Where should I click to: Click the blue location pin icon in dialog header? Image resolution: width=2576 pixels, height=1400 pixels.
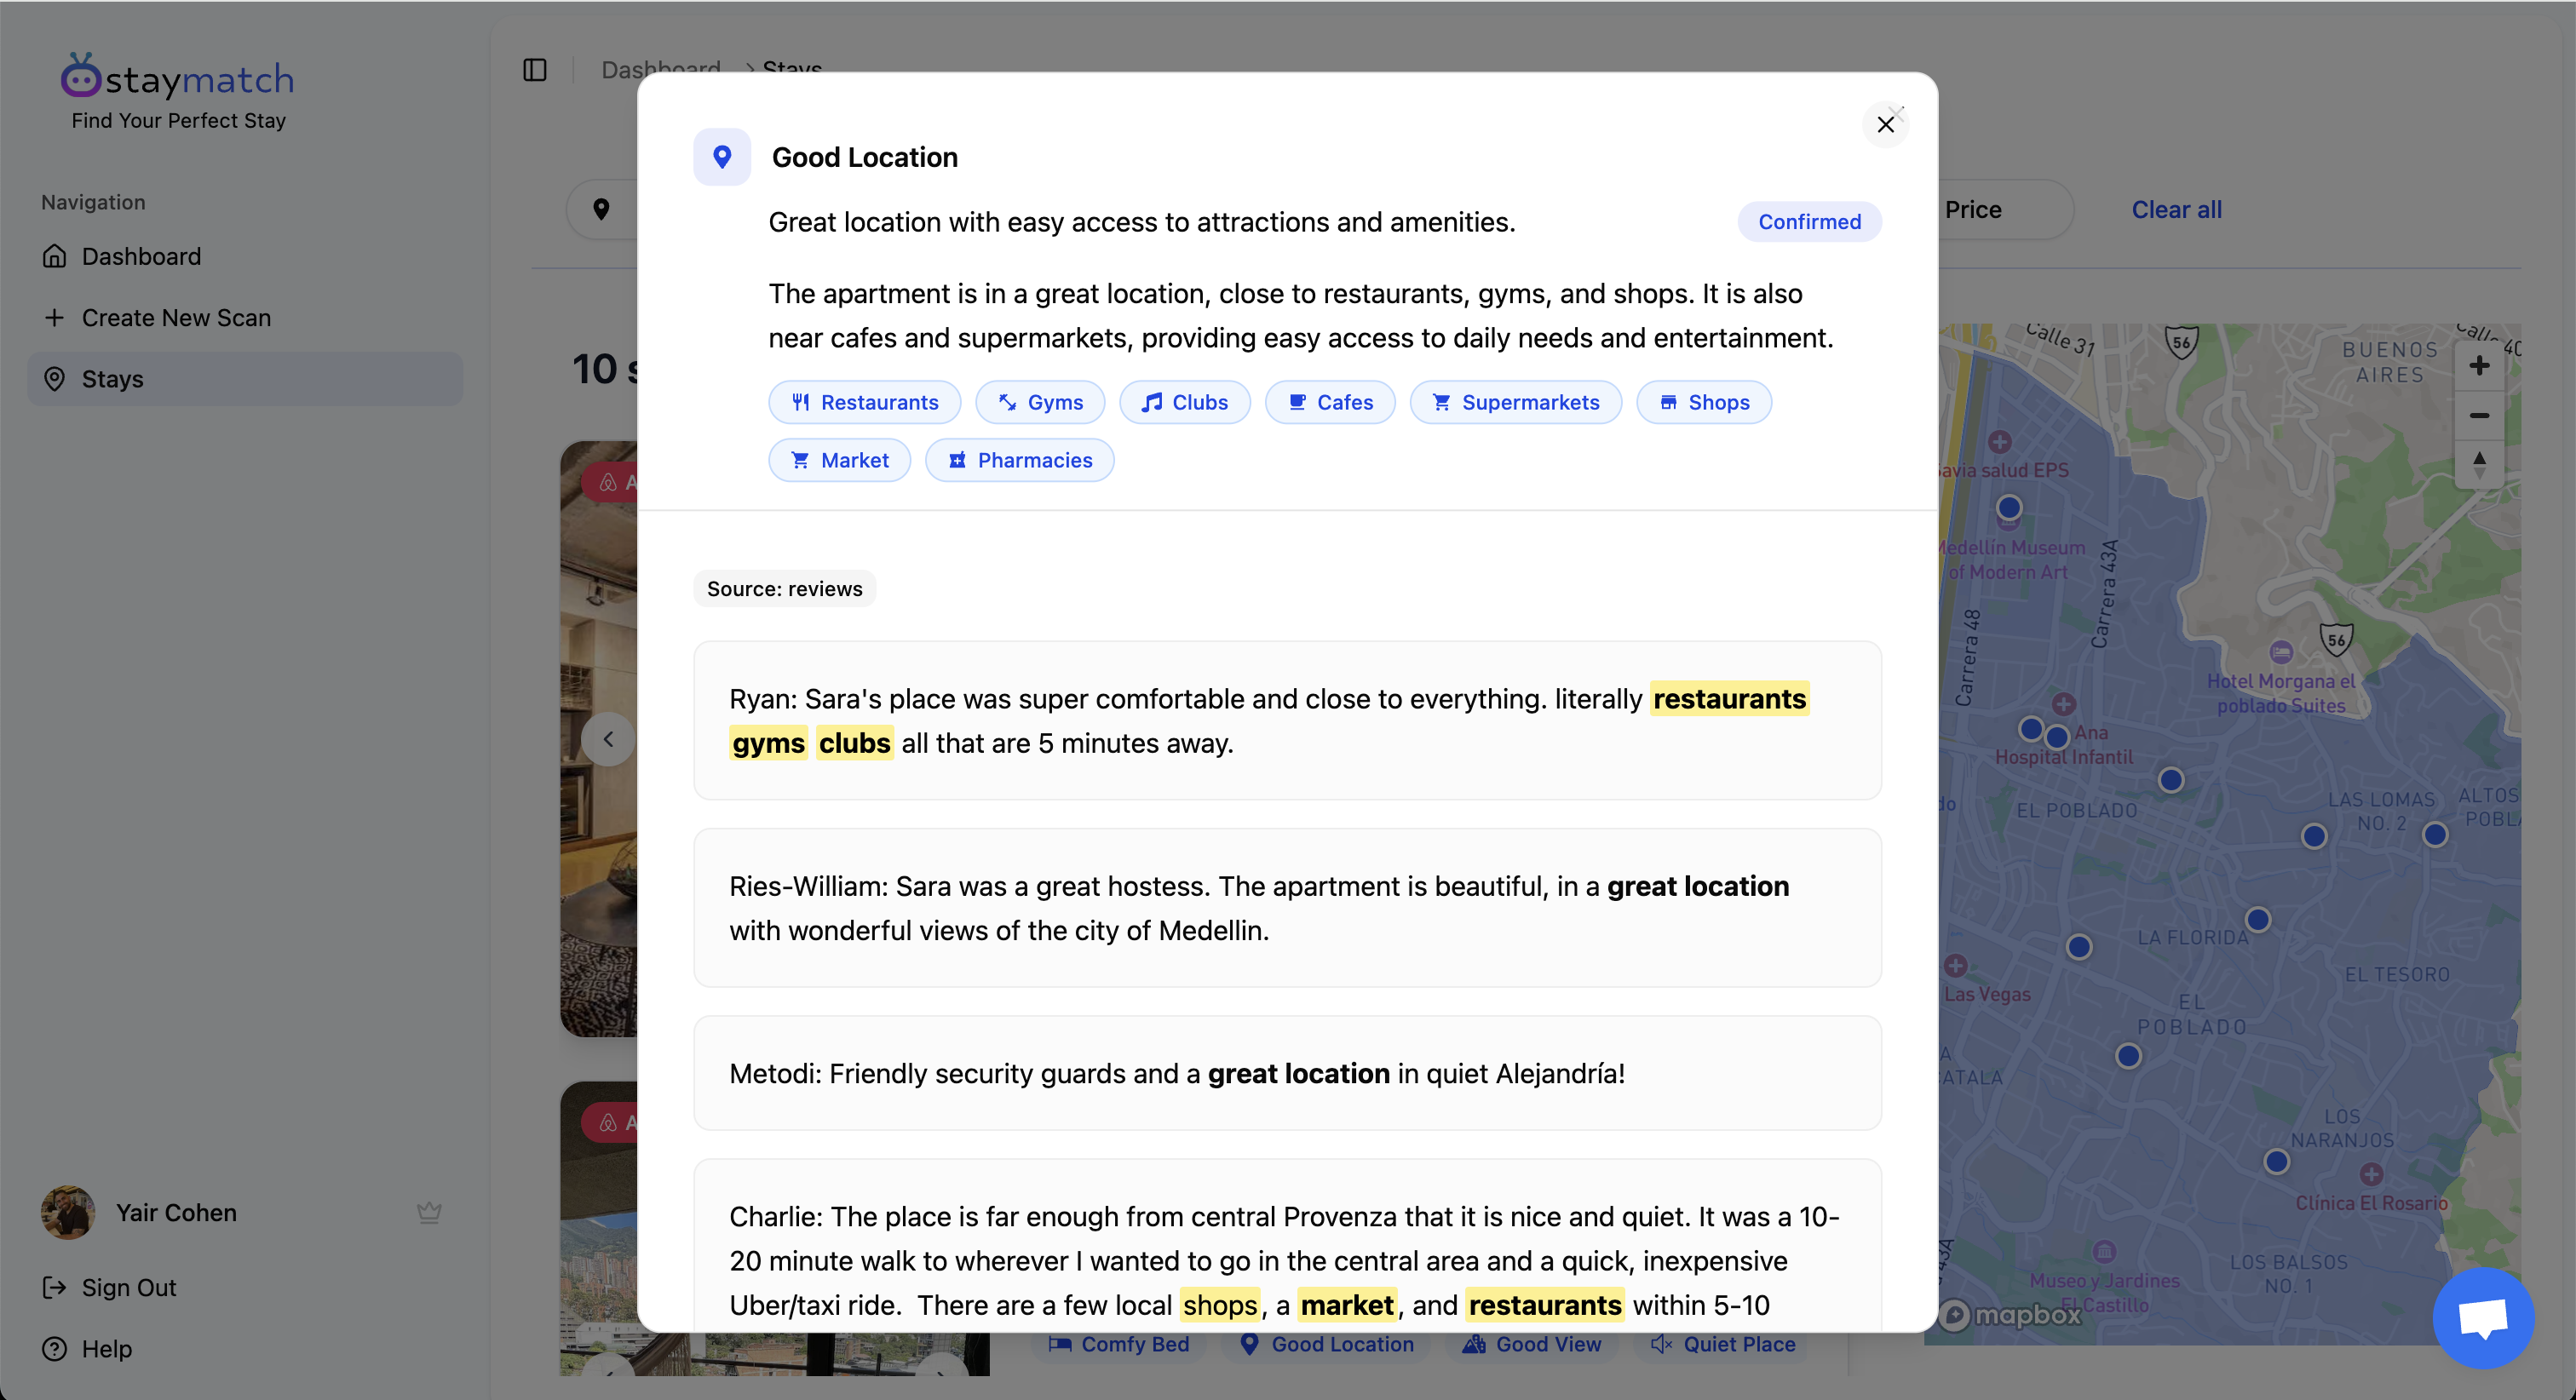tap(722, 157)
